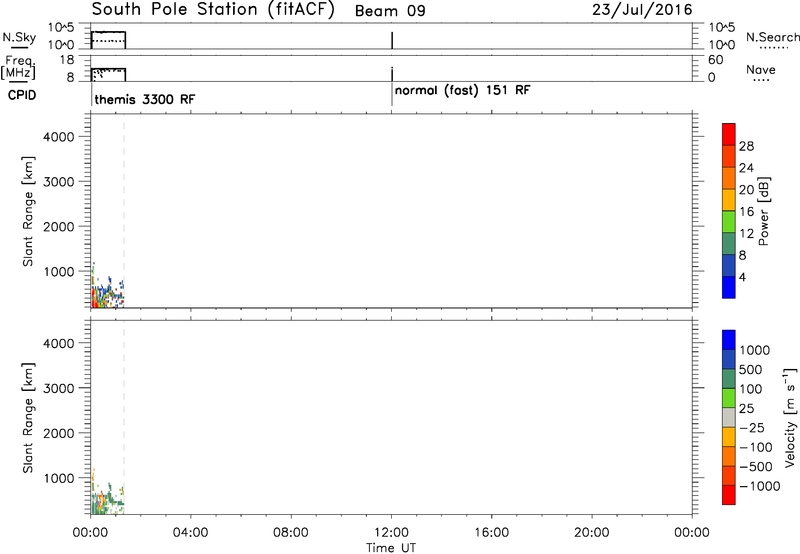Image resolution: width=800 pixels, height=554 pixels.
Task: Click the "4000" tick of the power panel
Action: [58, 137]
